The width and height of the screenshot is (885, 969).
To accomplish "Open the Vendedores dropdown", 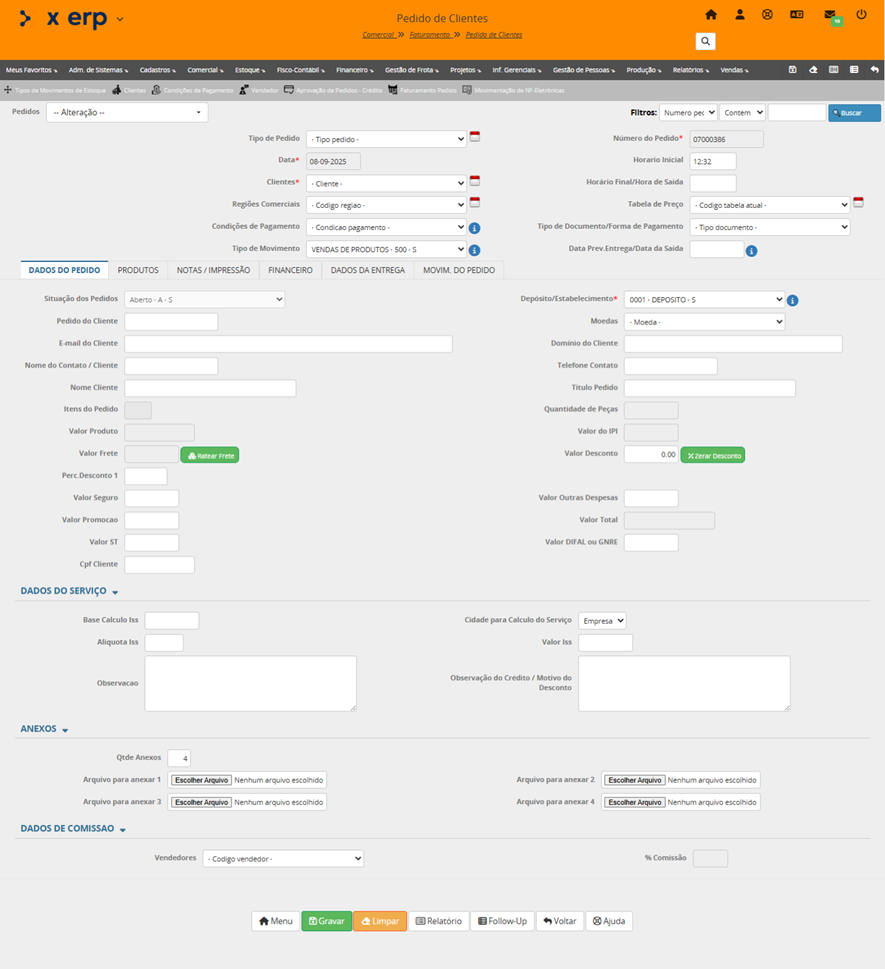I will (x=283, y=859).
